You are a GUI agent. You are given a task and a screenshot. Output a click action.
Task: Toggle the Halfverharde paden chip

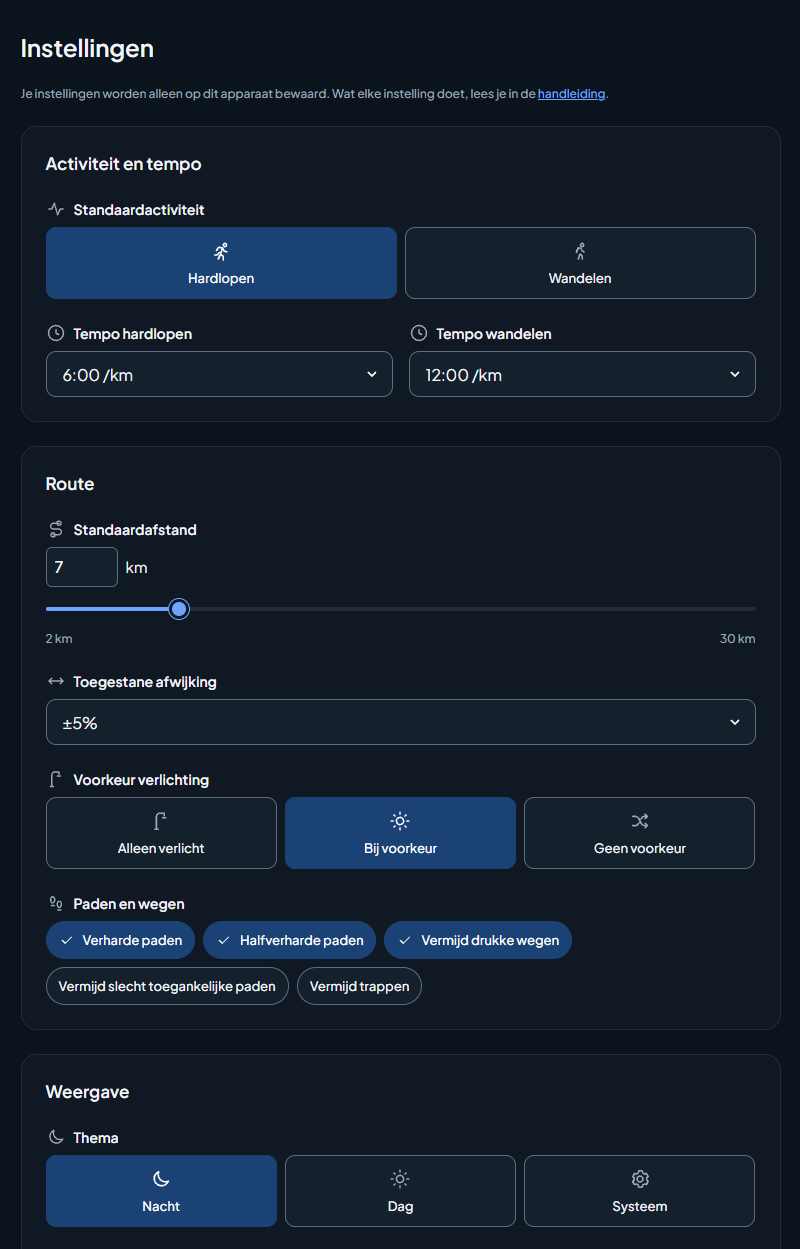tap(289, 940)
